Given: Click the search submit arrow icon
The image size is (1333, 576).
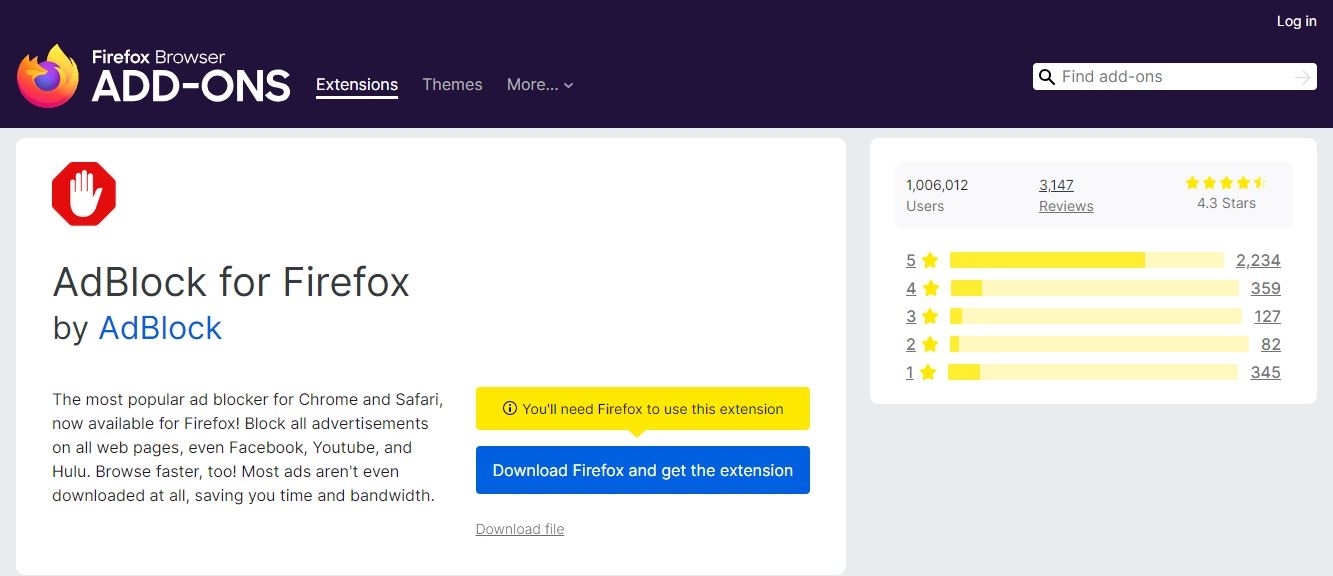Looking at the screenshot, I should (x=1302, y=77).
